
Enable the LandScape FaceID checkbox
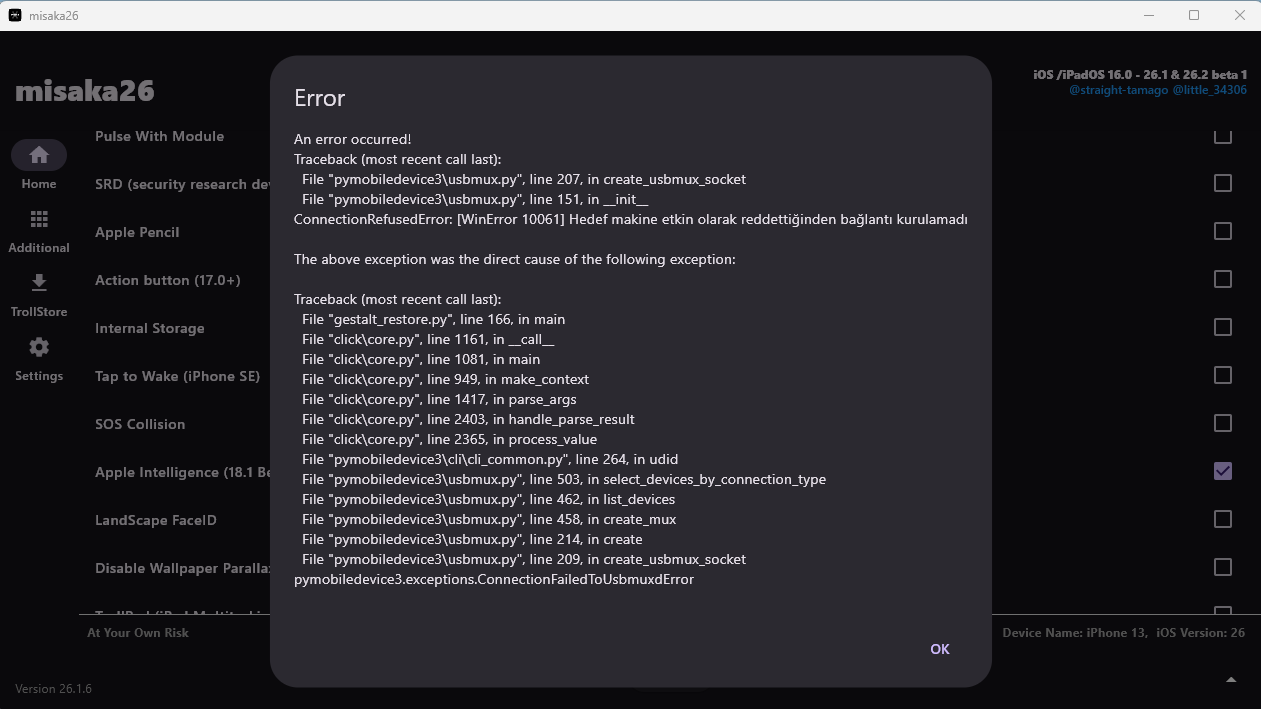point(1222,519)
